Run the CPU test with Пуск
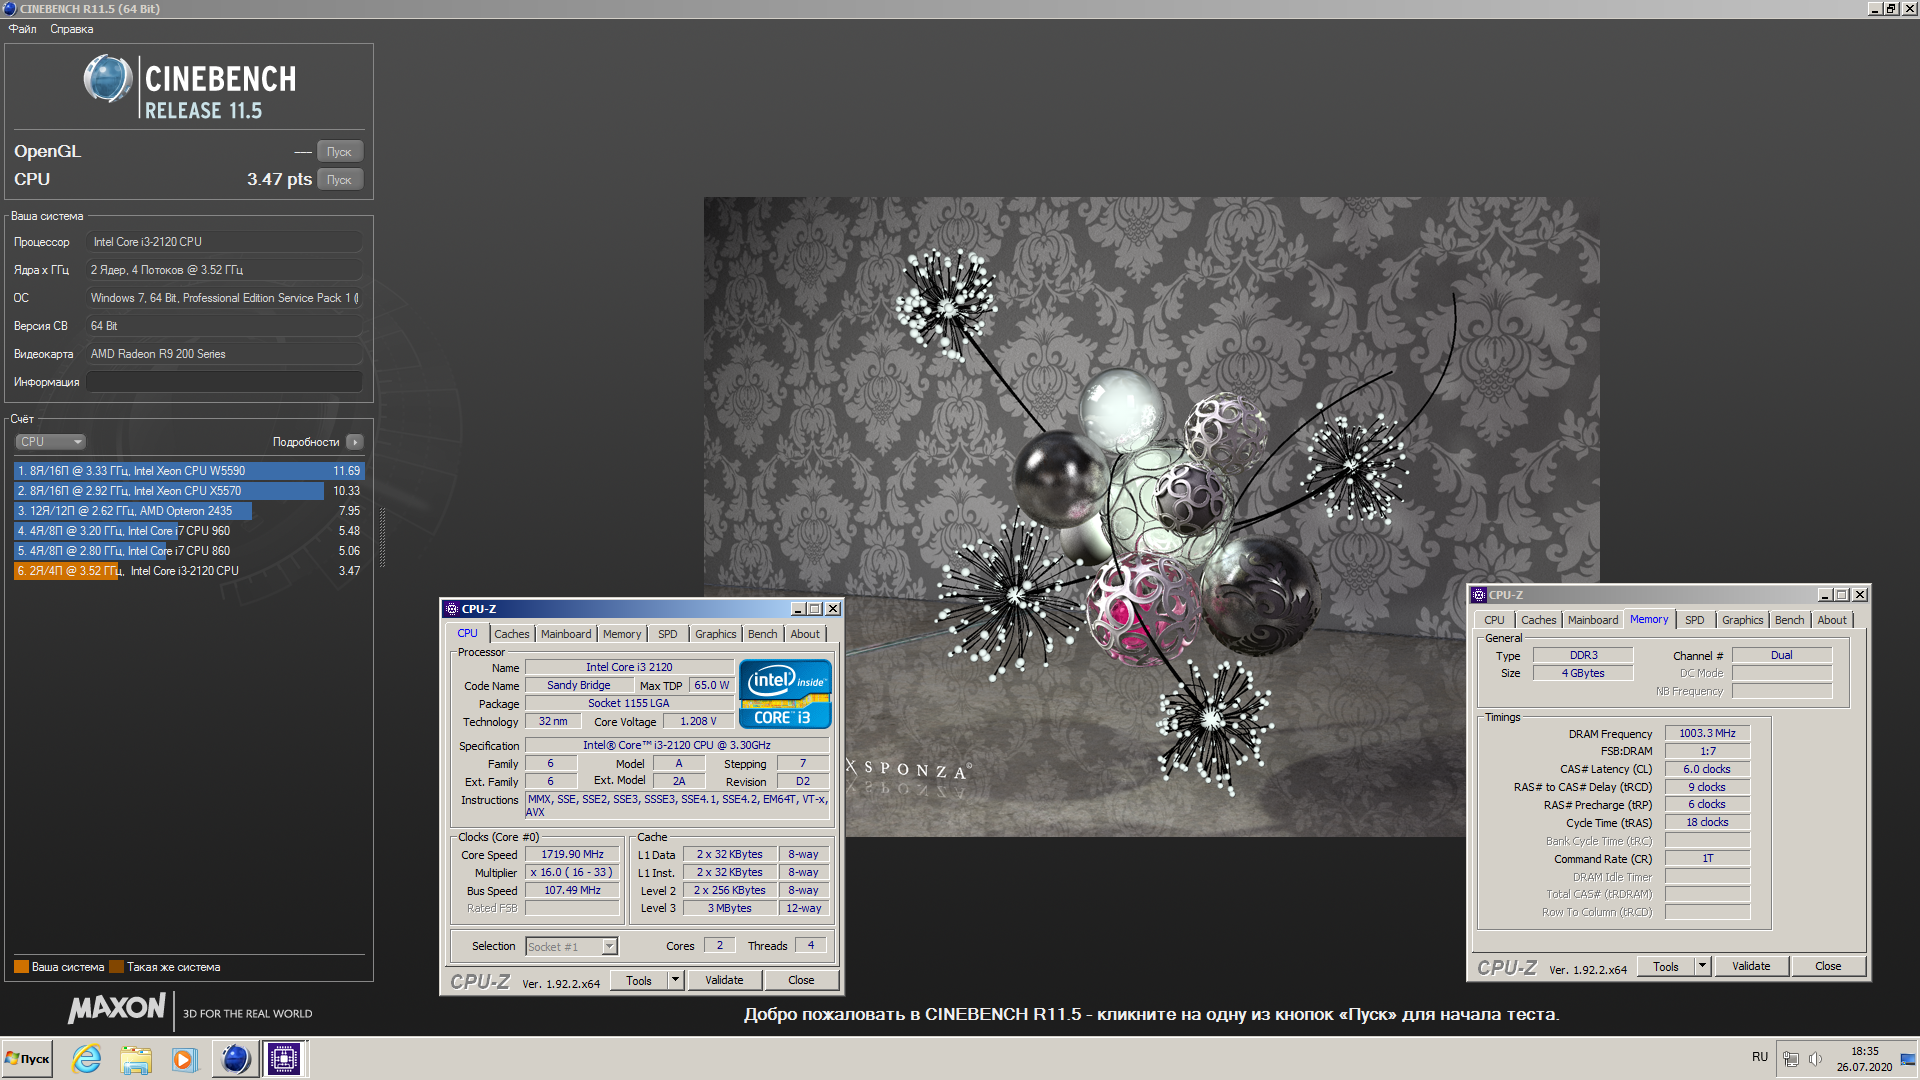1920x1080 pixels. (340, 180)
